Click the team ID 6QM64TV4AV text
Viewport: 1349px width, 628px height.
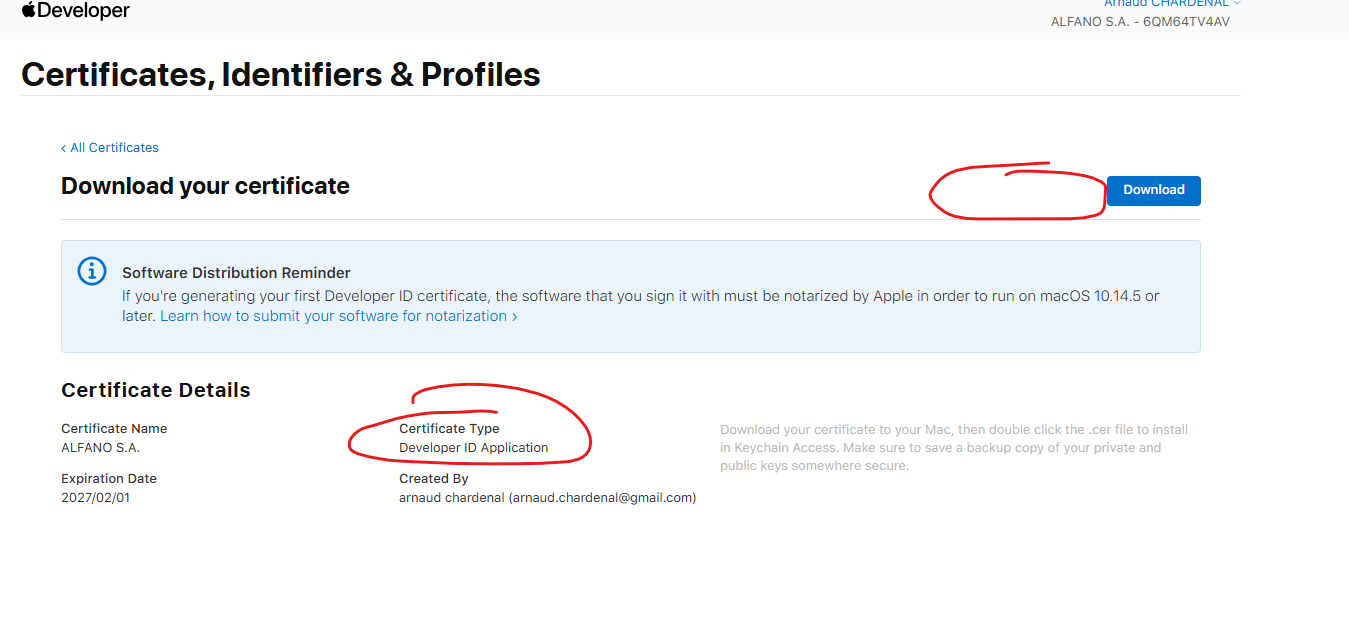1186,22
